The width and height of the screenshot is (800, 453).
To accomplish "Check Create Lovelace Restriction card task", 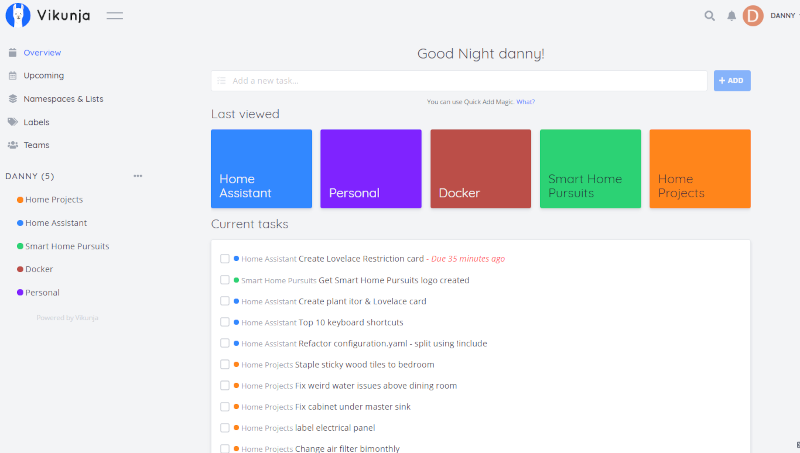I will pos(224,259).
